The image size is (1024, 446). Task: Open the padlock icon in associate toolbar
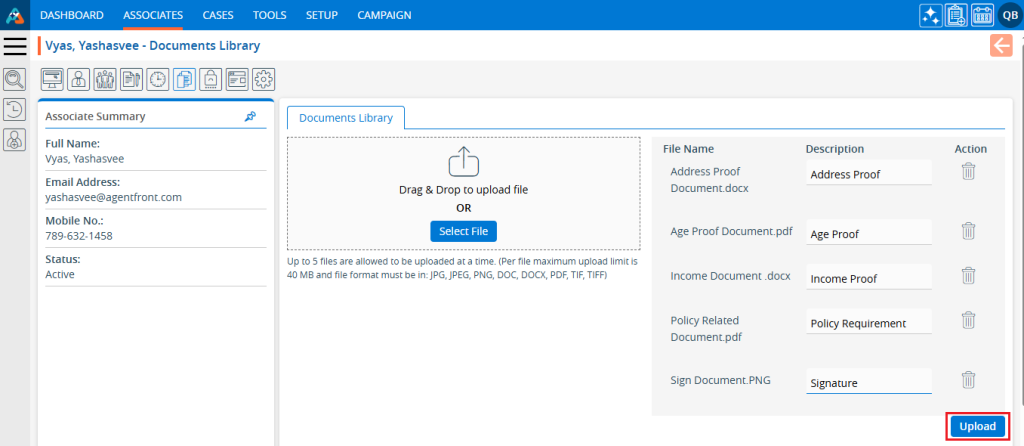[x=211, y=79]
